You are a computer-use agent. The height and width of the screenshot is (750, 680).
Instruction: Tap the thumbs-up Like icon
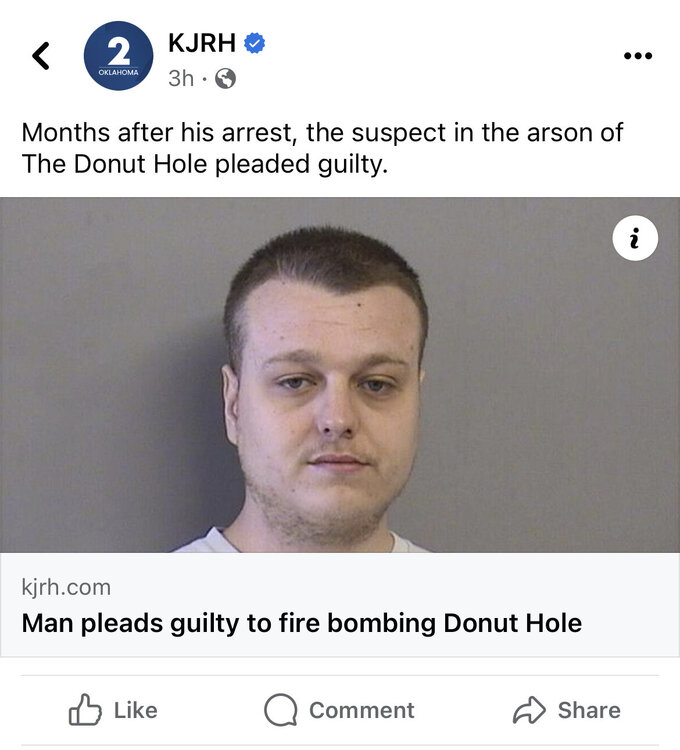pos(86,710)
